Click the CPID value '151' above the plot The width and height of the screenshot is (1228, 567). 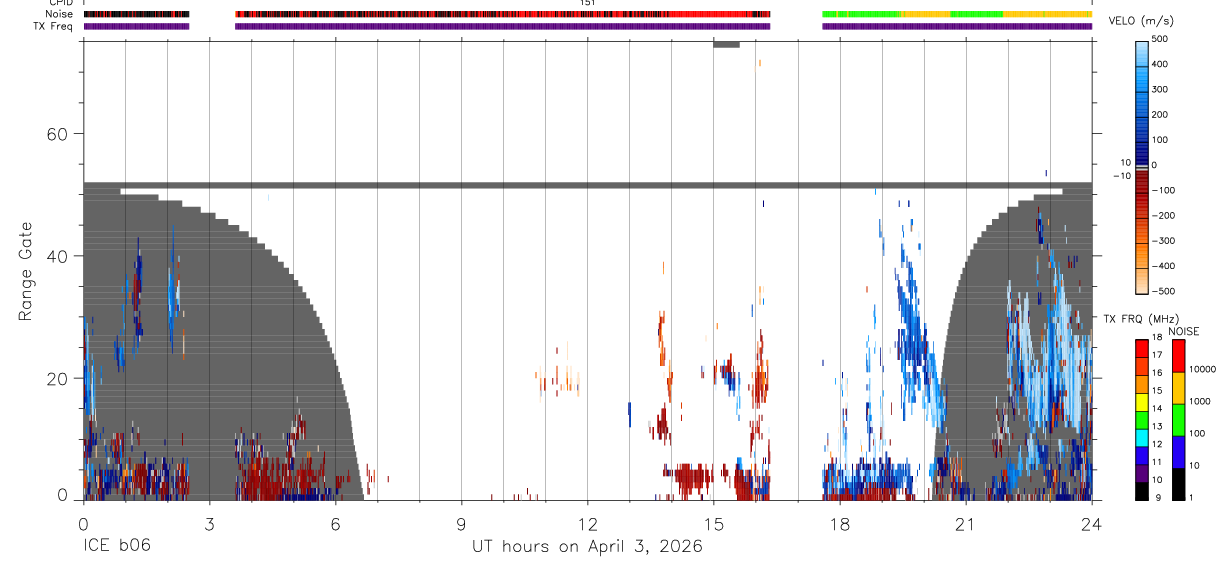(x=587, y=3)
